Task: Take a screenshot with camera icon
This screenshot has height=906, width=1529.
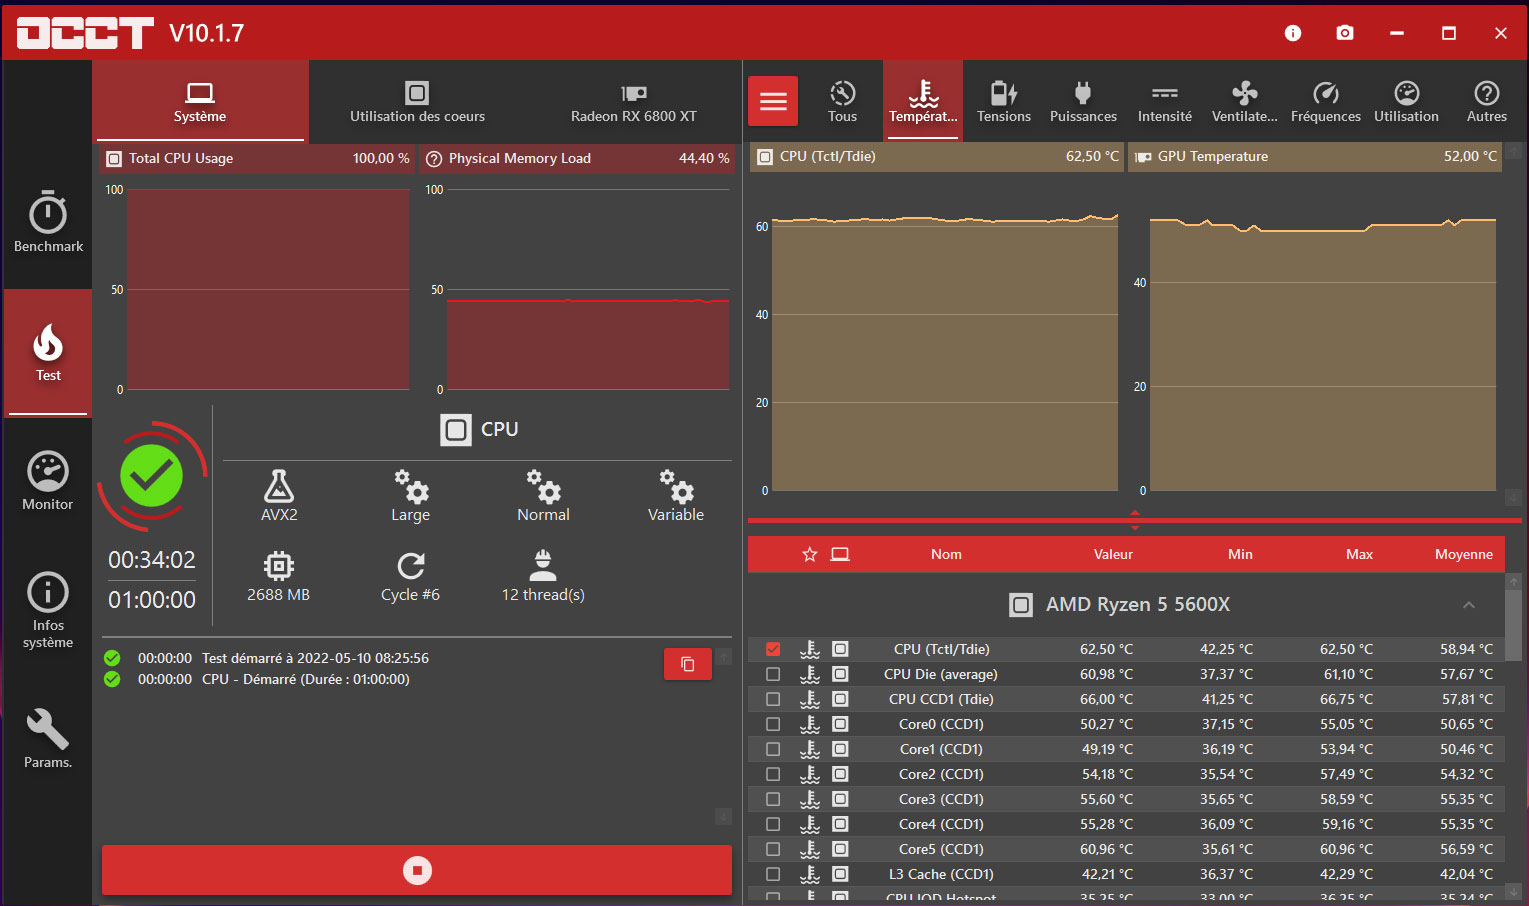Action: [x=1345, y=33]
